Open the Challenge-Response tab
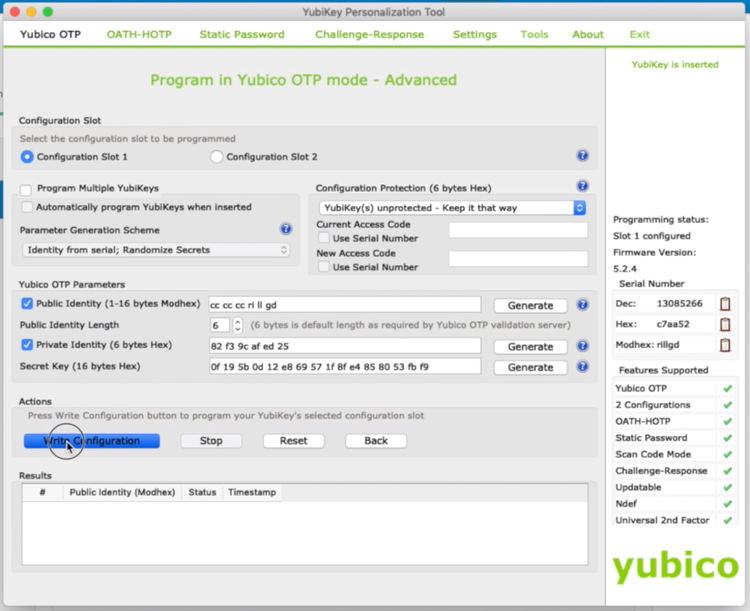 (370, 34)
